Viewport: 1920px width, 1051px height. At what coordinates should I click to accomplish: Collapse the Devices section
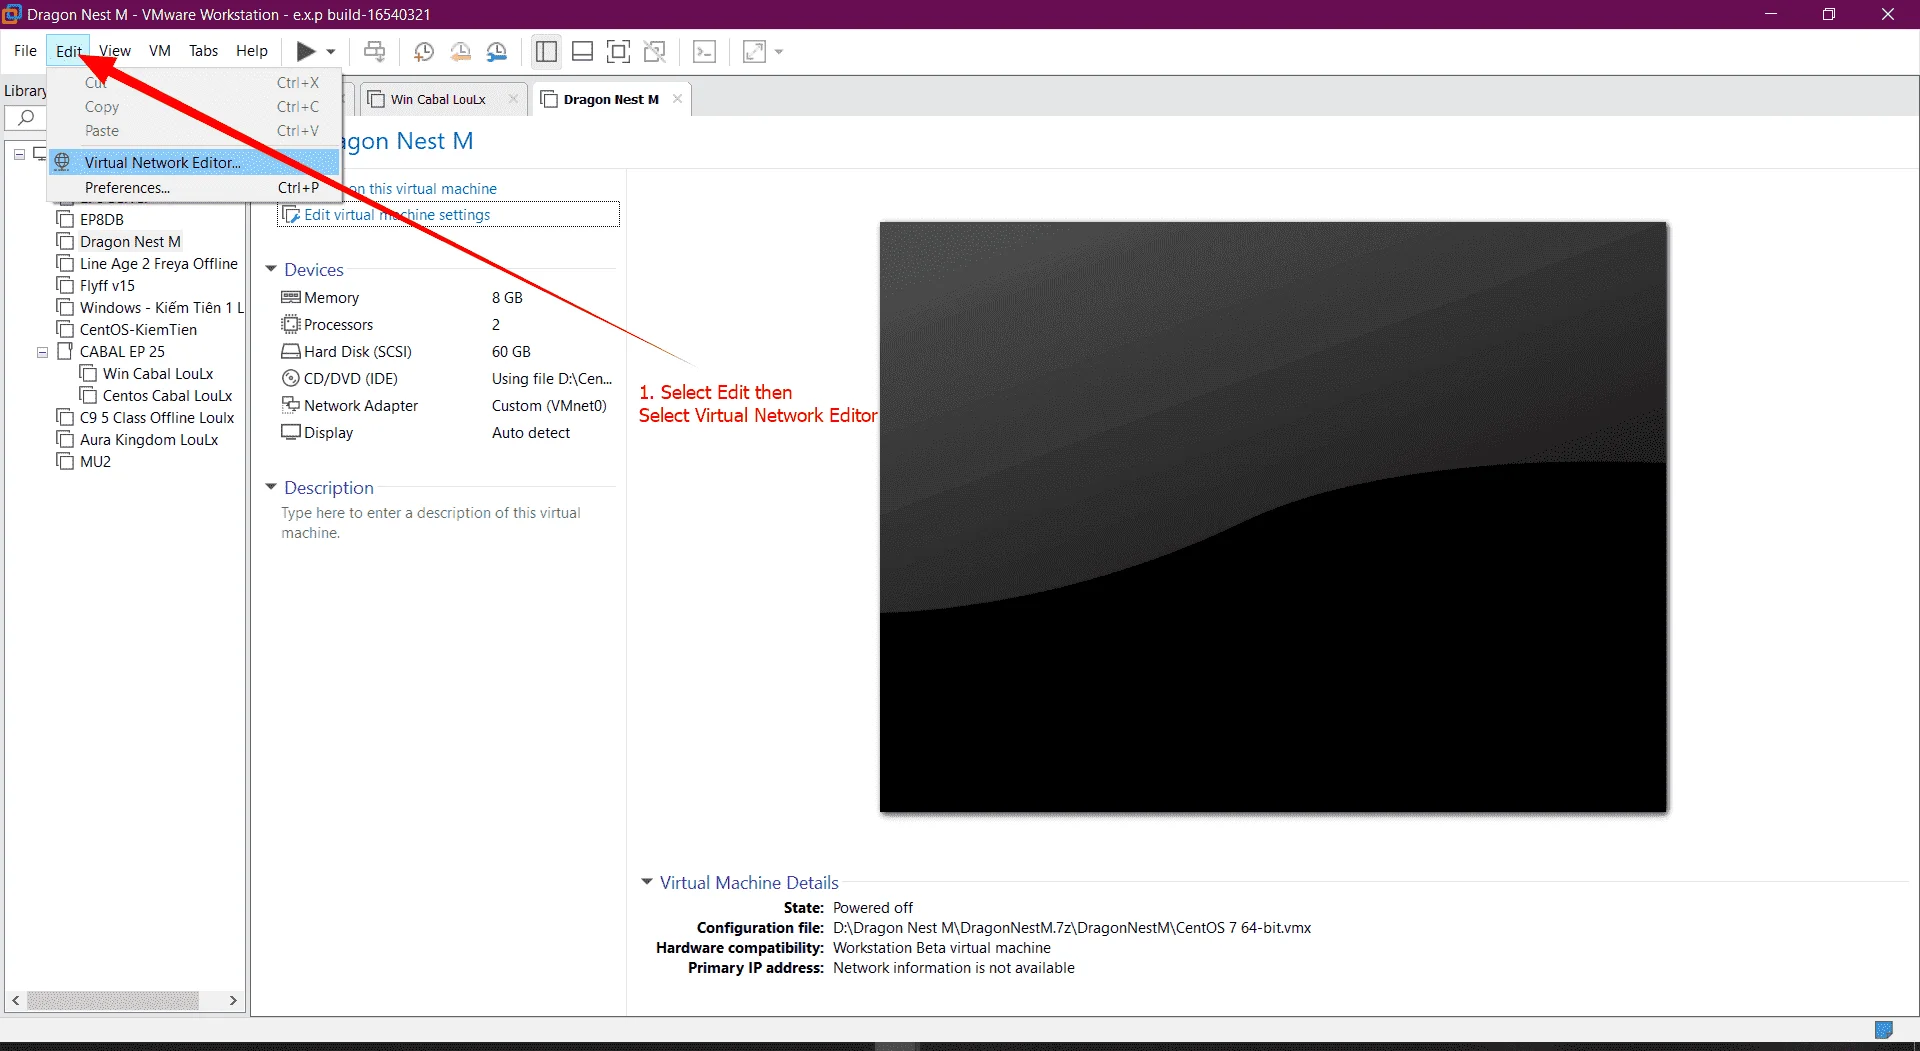pyautogui.click(x=271, y=269)
